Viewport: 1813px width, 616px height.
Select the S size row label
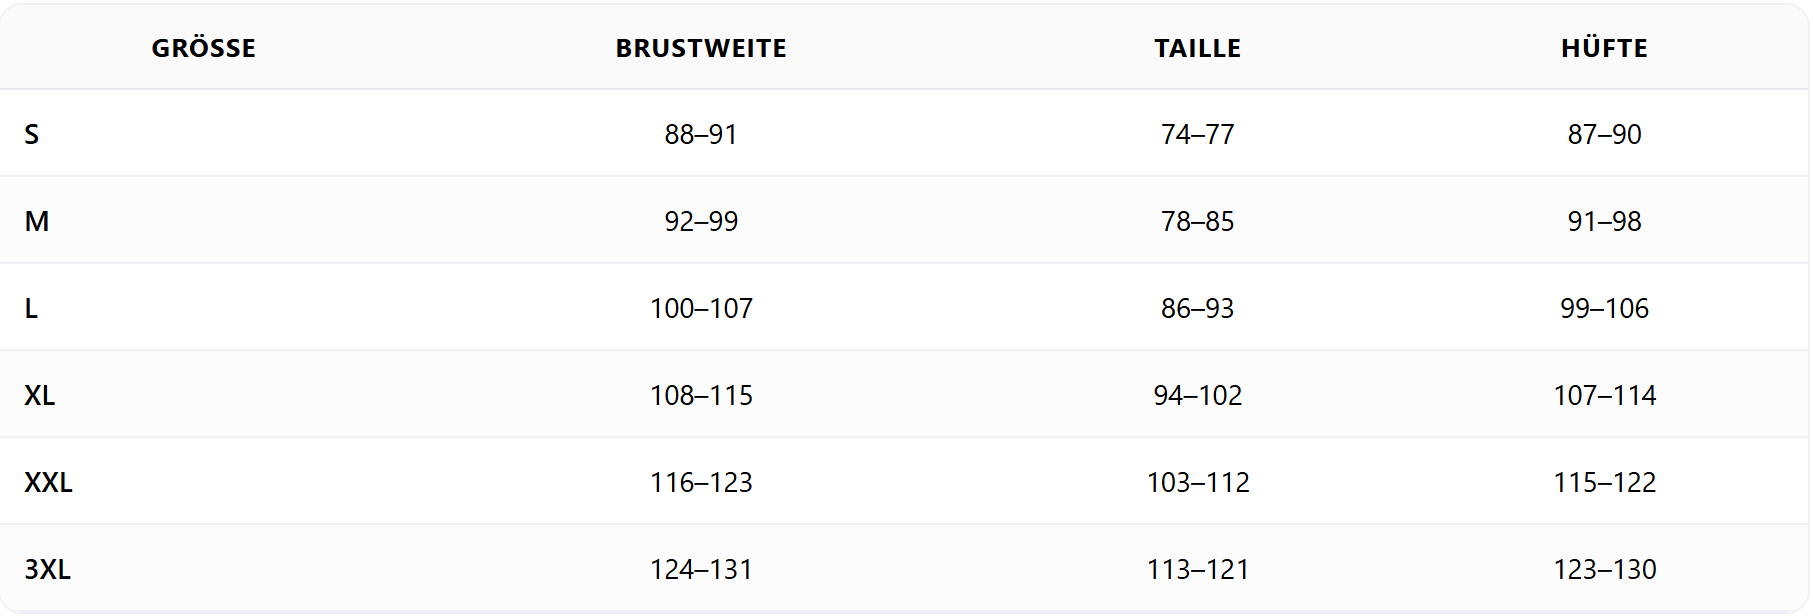click(32, 134)
